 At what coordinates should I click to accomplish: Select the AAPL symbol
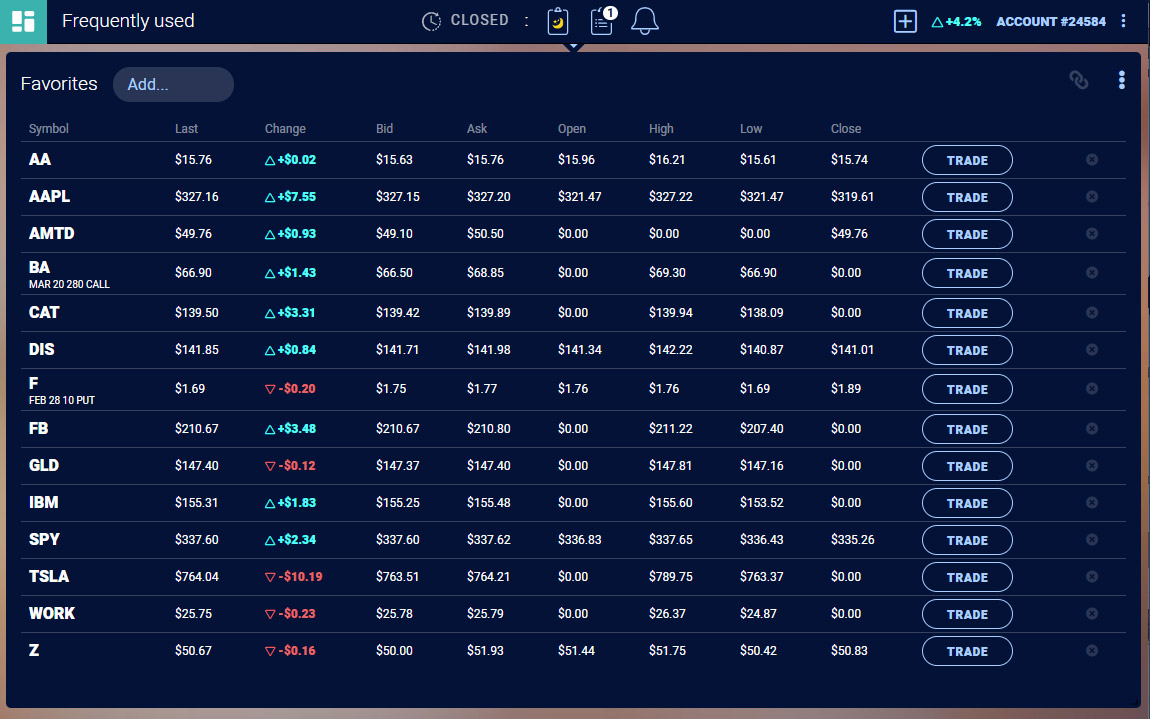[49, 197]
